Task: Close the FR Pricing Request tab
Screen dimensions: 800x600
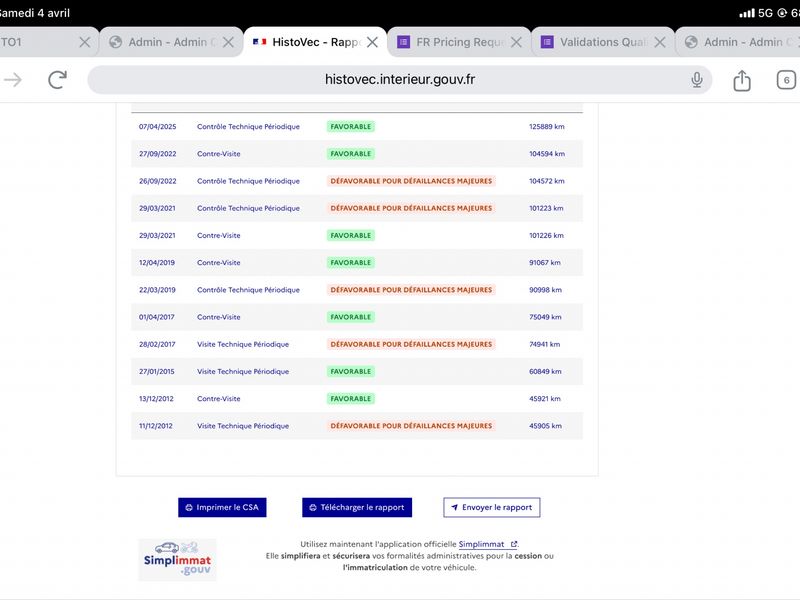Action: [516, 42]
